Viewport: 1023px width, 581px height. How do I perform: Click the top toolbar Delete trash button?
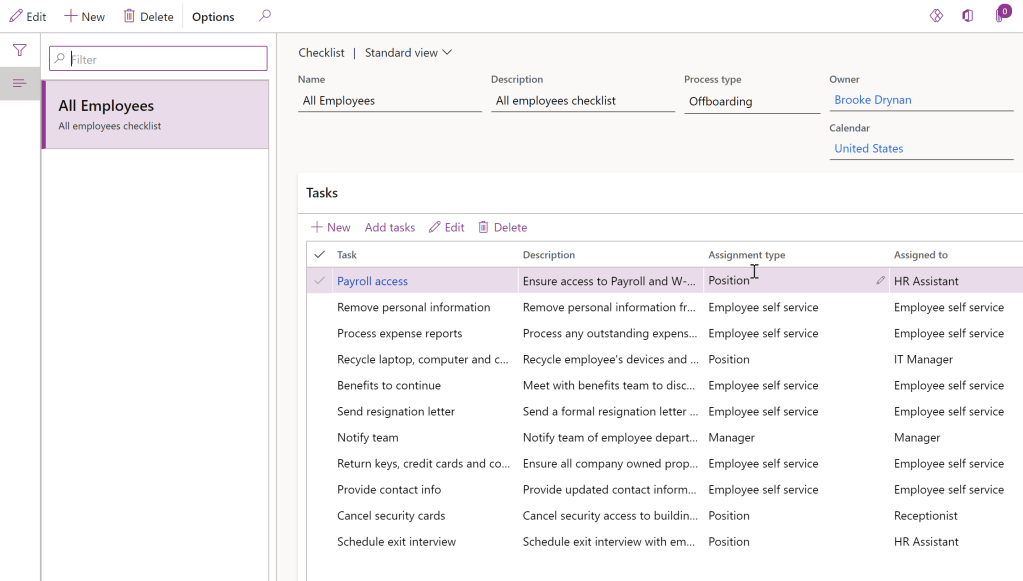(148, 16)
